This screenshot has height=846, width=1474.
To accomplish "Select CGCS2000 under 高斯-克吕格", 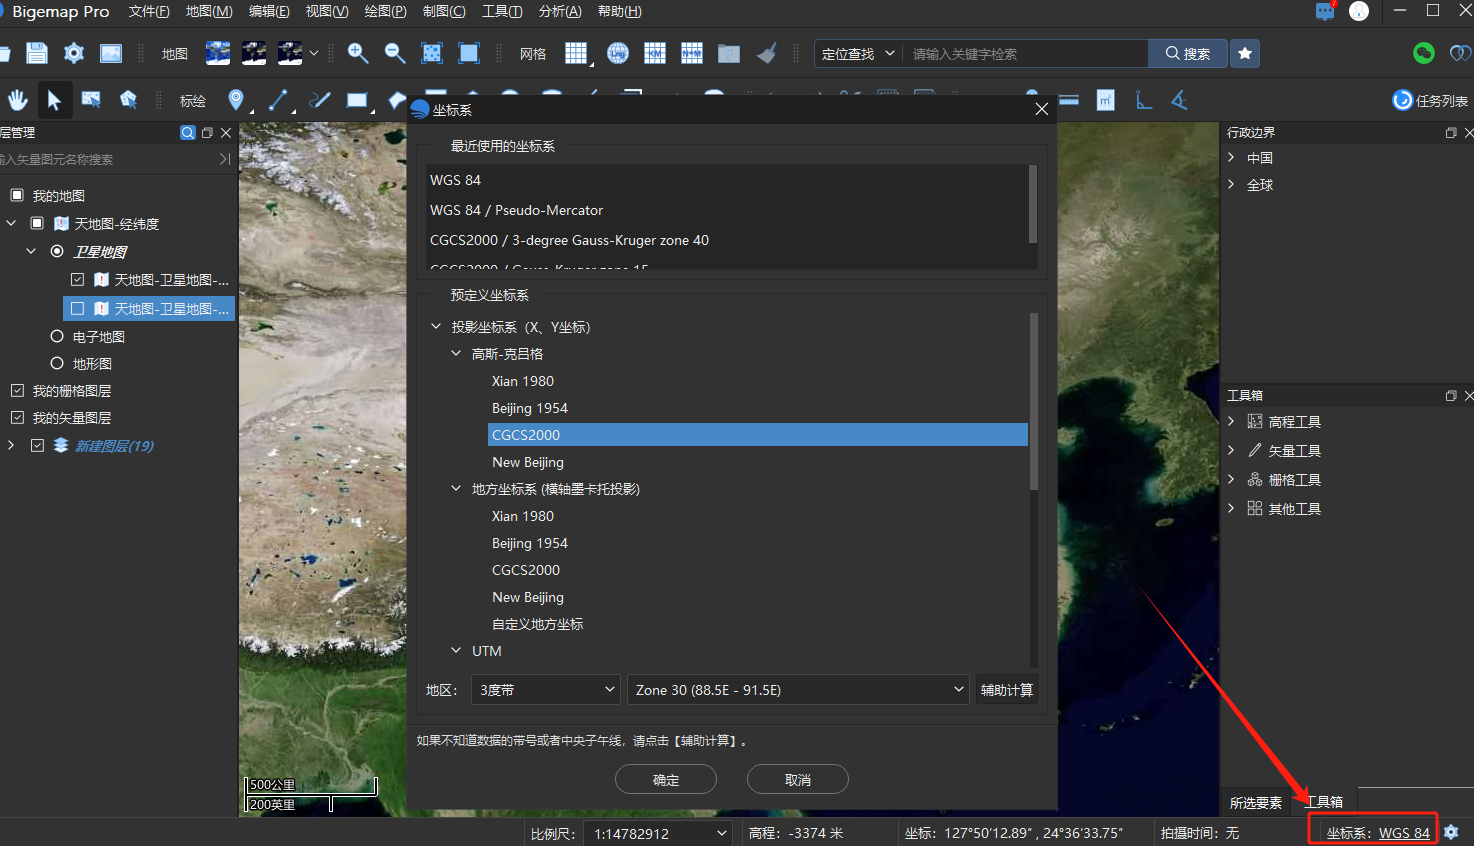I will point(757,434).
